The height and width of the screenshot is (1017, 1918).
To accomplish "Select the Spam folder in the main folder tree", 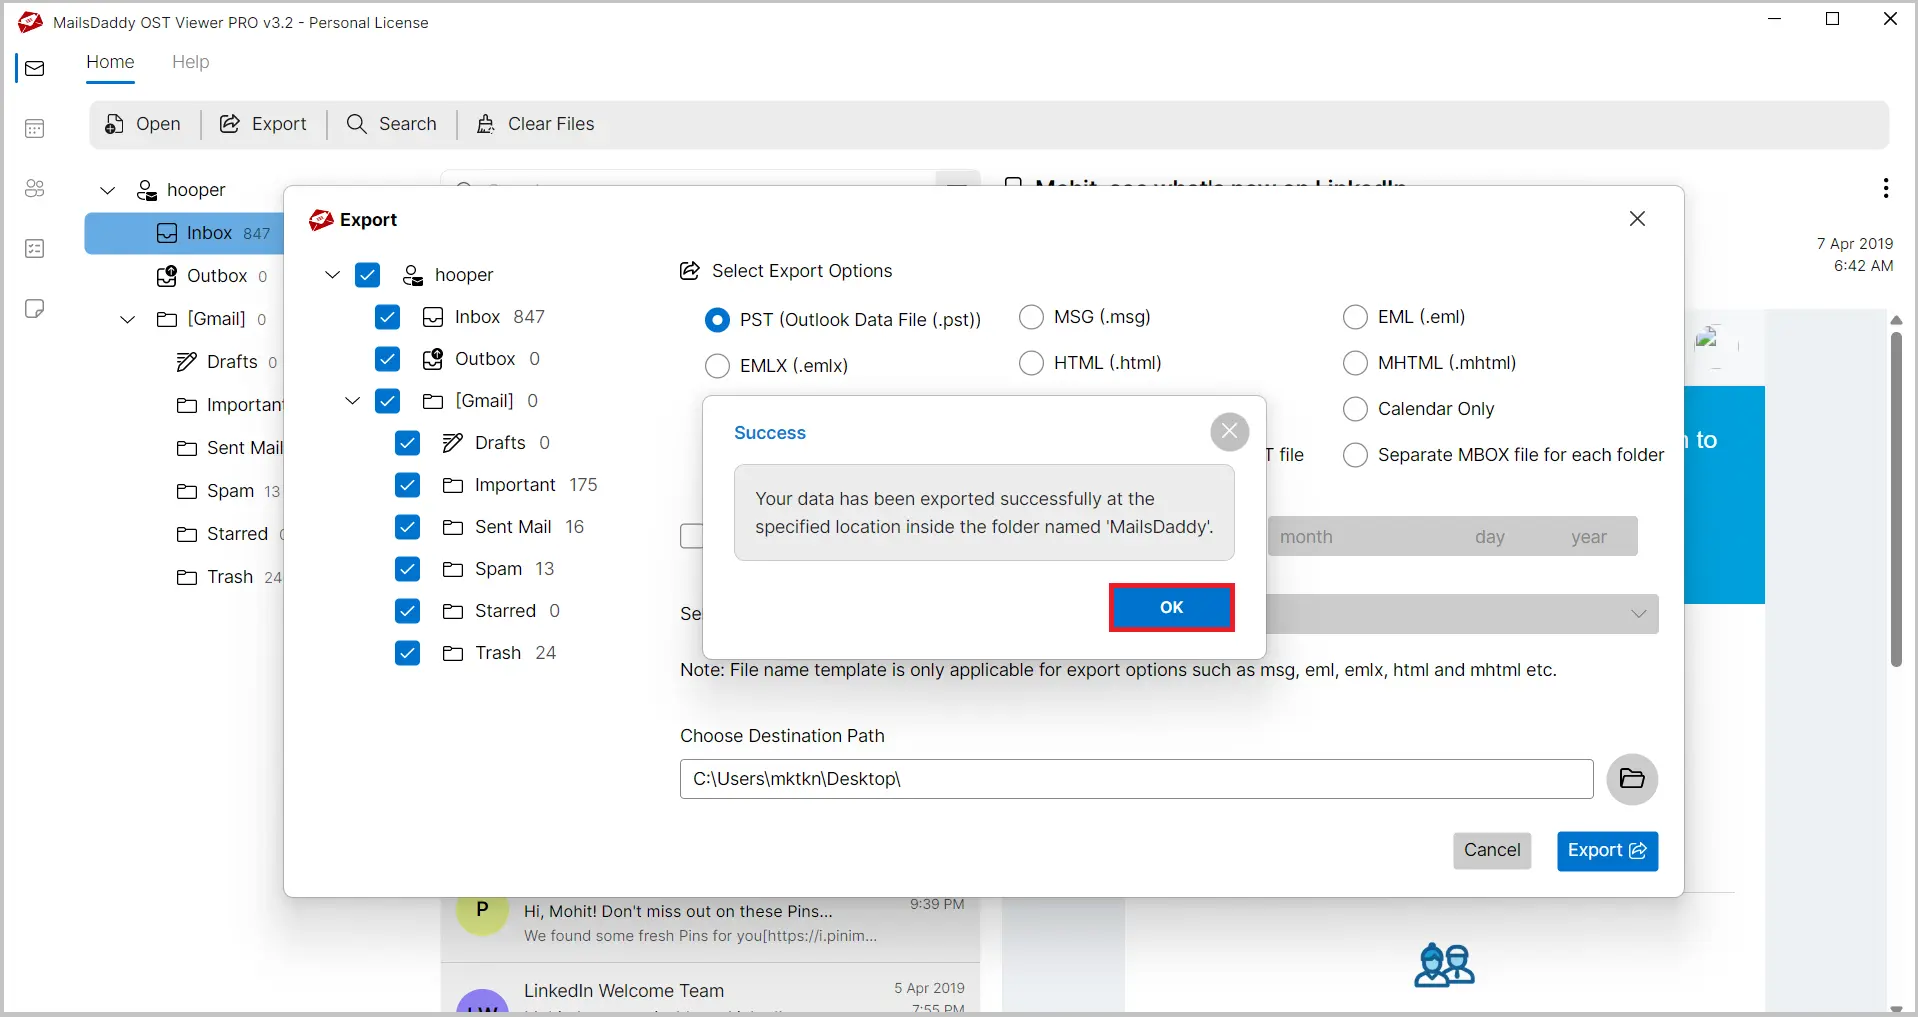I will (228, 491).
